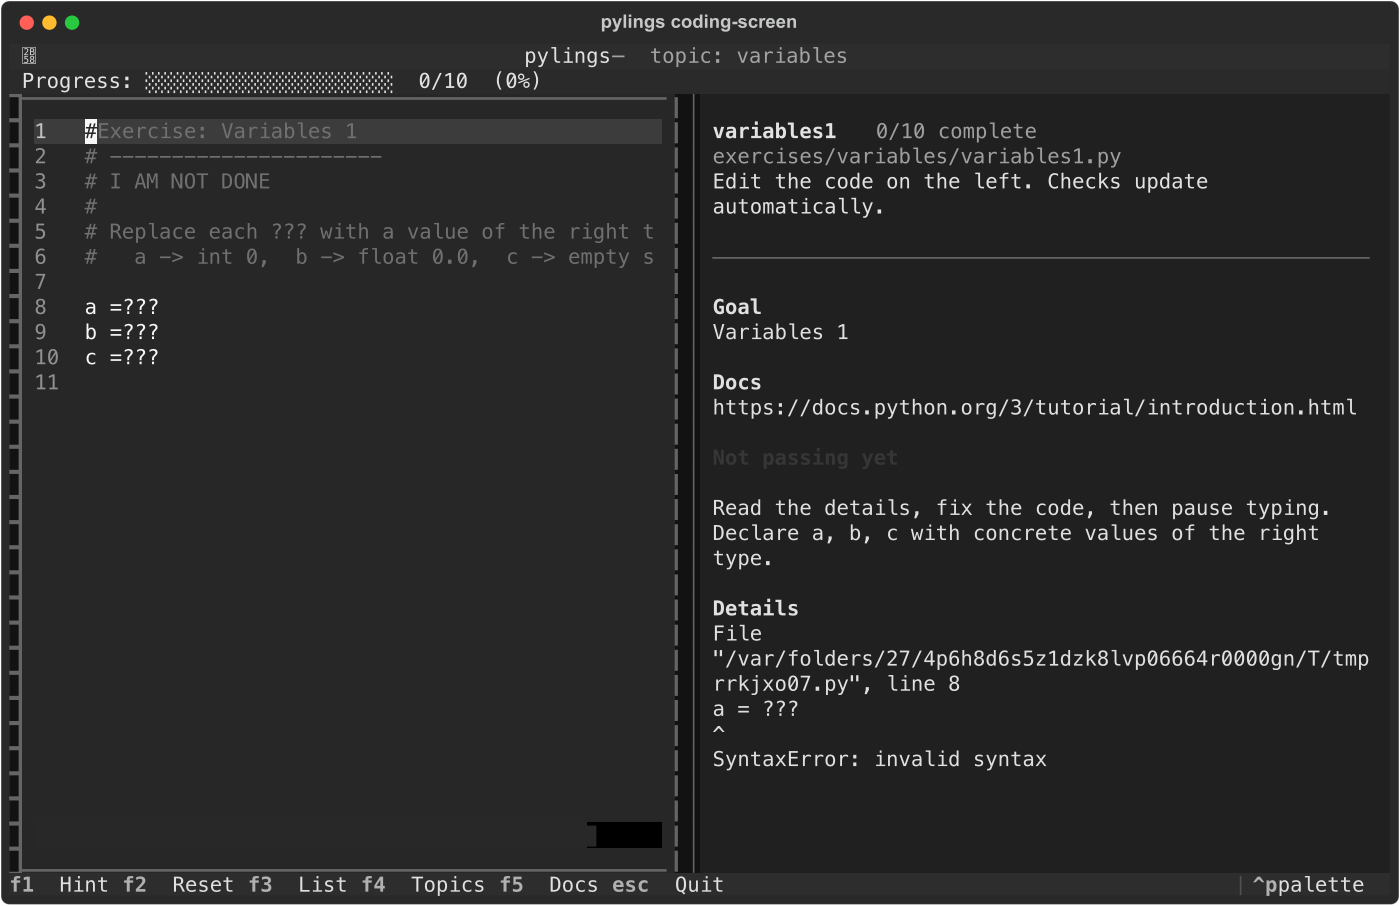Click the 'topic: variables' header text
Screen dimensions: 1400x906
748,56
